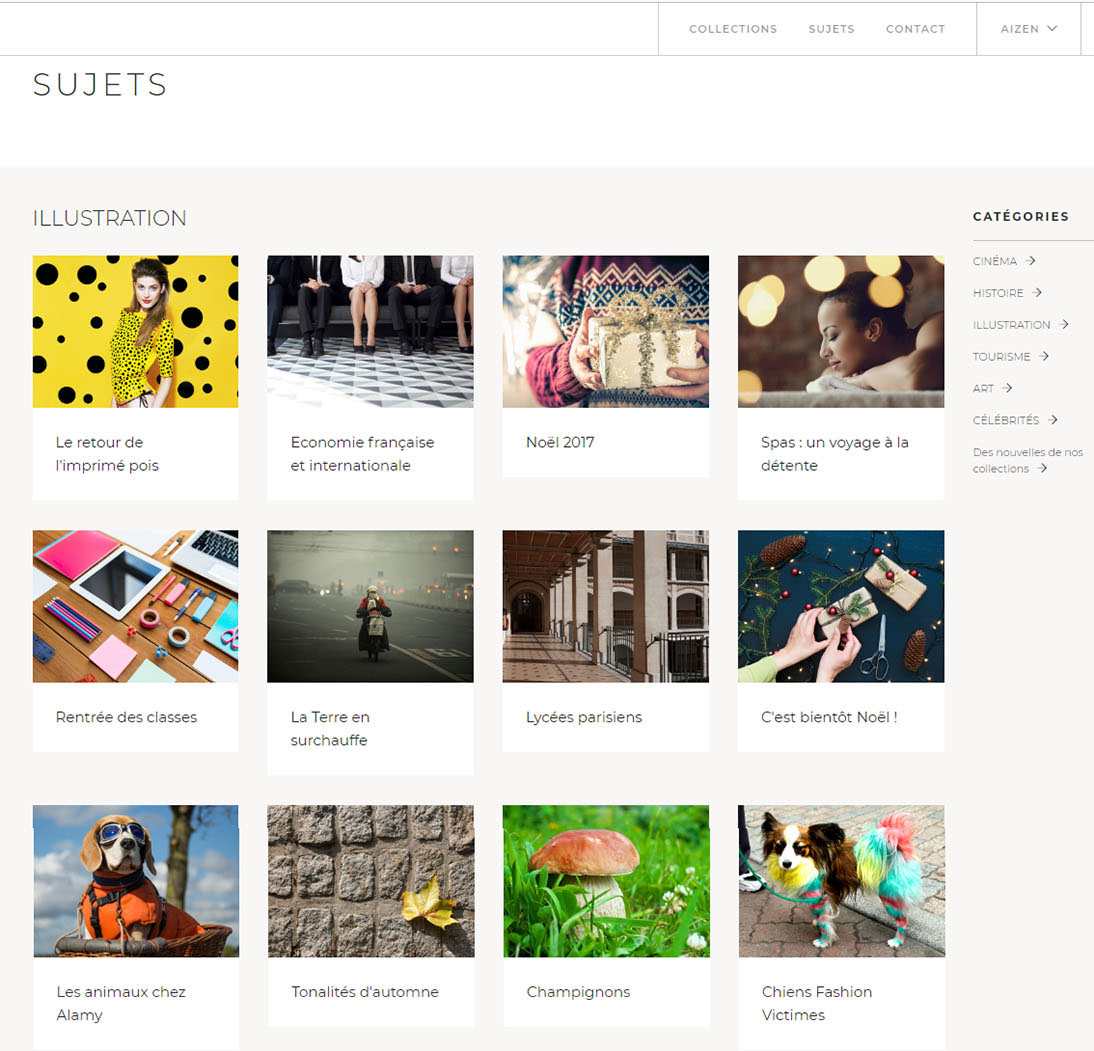The width and height of the screenshot is (1094, 1051).
Task: Click the arrow icon beside TOURISME
Action: [x=1044, y=356]
